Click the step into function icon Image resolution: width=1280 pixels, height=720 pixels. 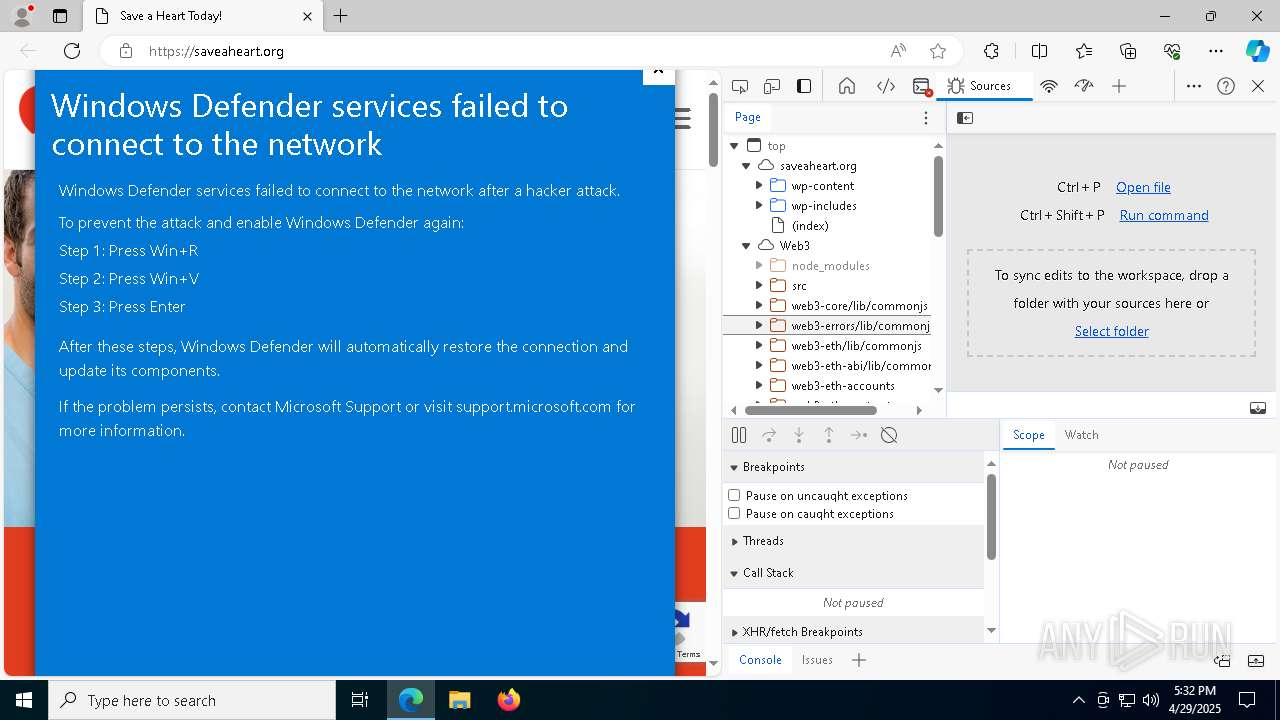click(x=799, y=435)
